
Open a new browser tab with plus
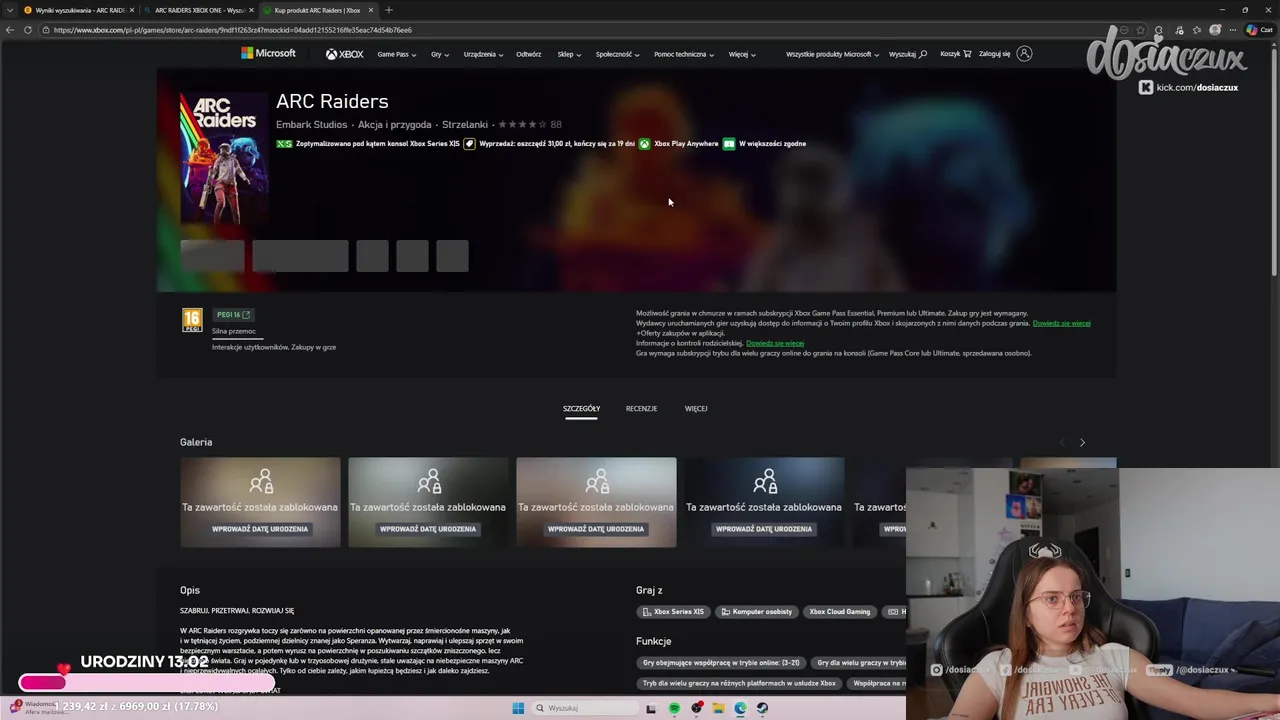388,10
